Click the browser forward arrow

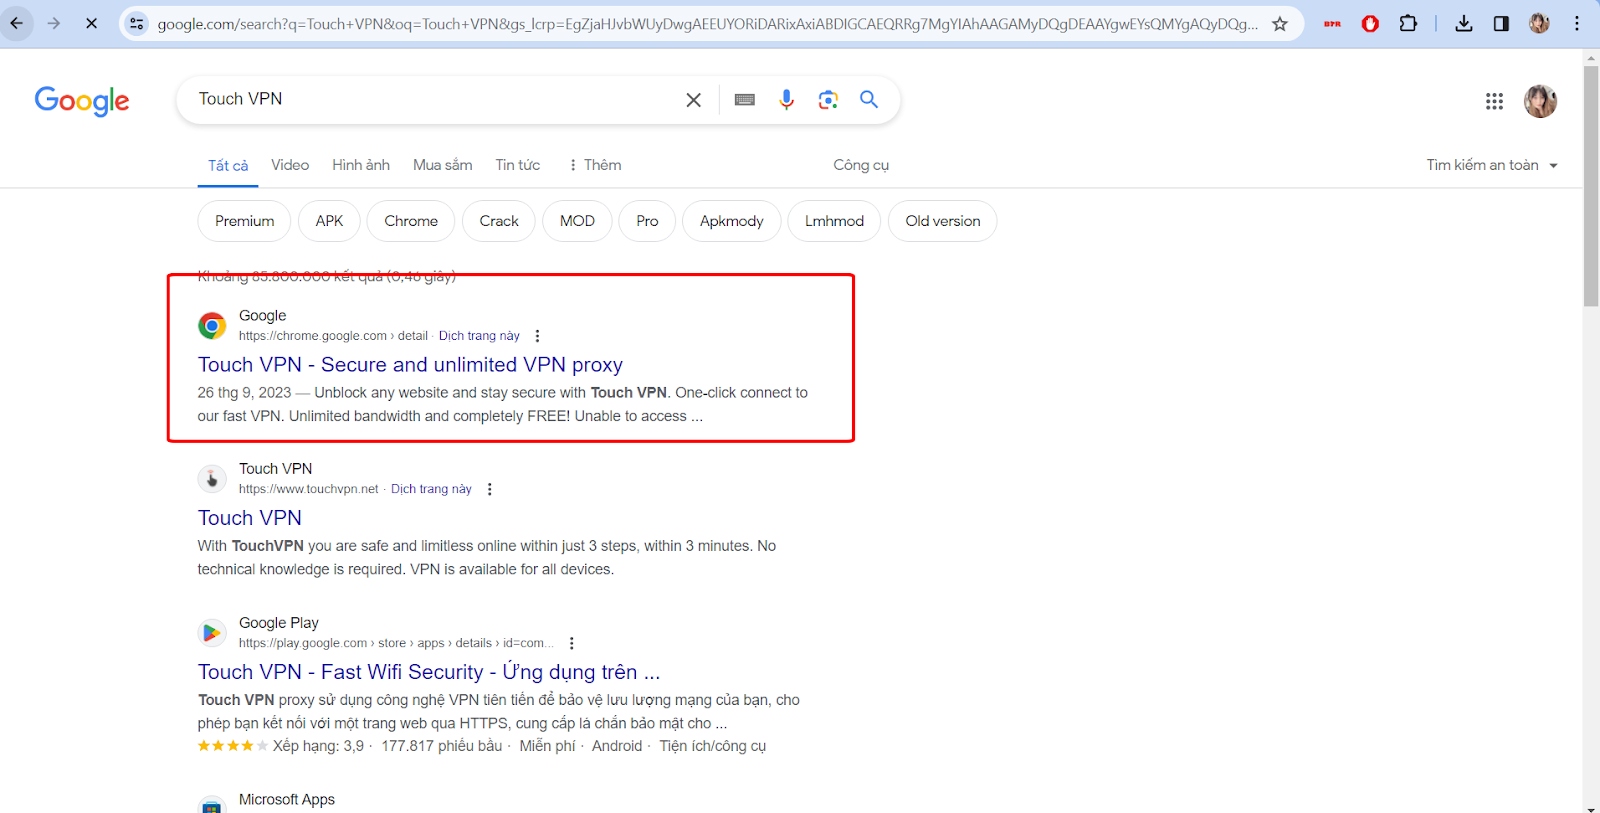click(x=54, y=23)
